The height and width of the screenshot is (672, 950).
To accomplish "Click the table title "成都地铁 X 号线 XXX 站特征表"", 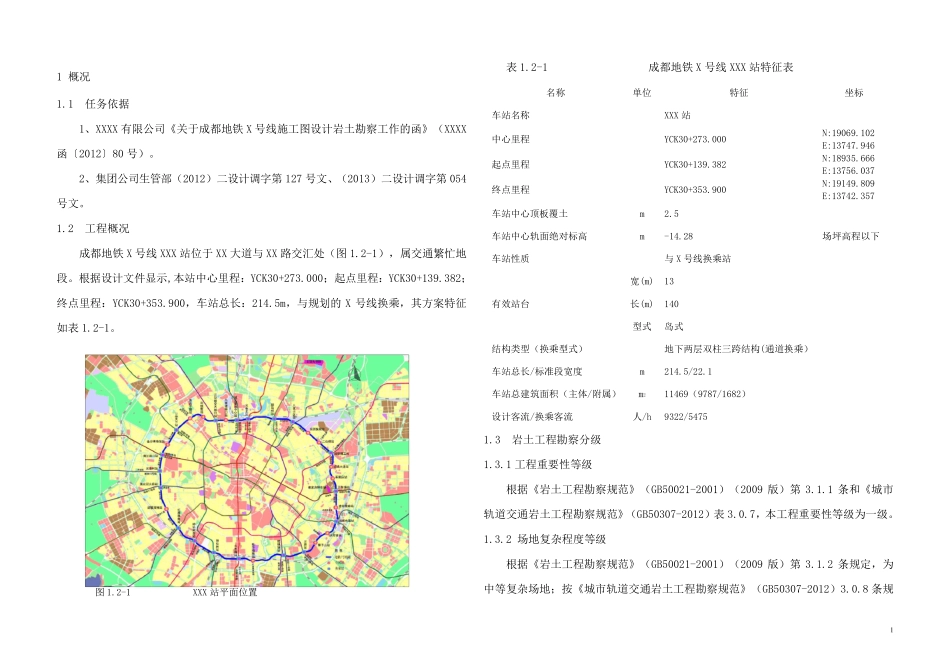I will tap(720, 67).
